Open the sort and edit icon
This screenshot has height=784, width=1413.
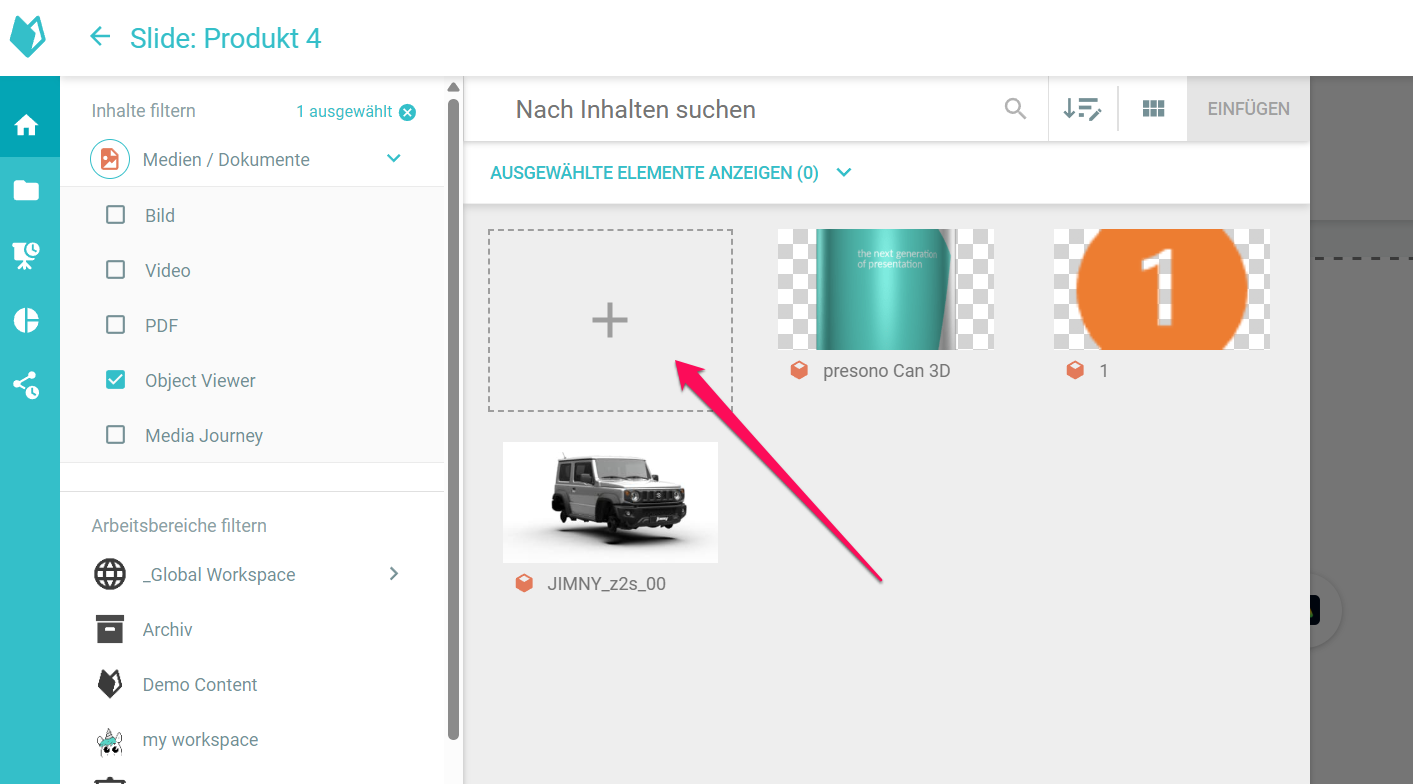tap(1082, 109)
